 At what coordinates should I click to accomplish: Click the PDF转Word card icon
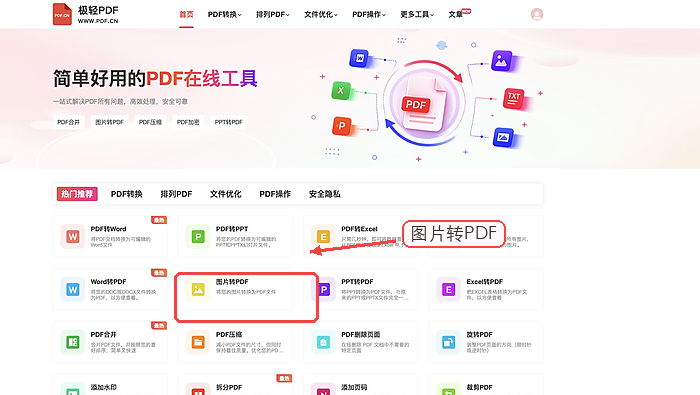pyautogui.click(x=73, y=236)
